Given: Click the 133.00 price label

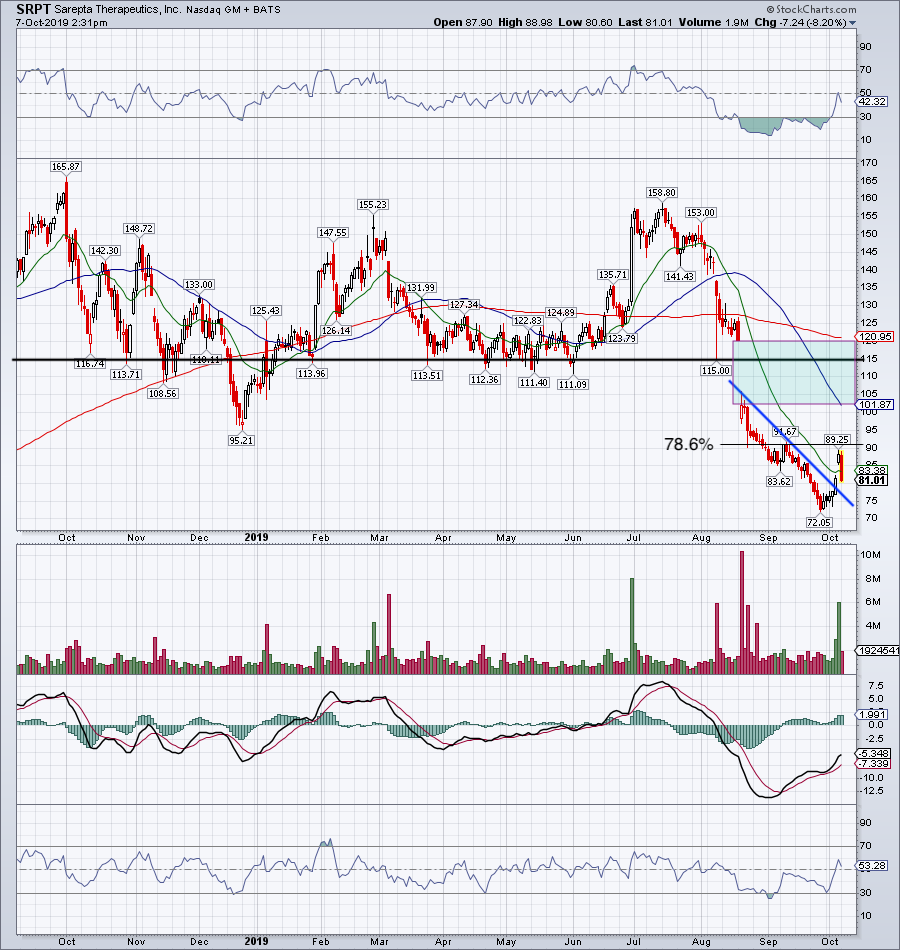Looking at the screenshot, I should (x=198, y=284).
